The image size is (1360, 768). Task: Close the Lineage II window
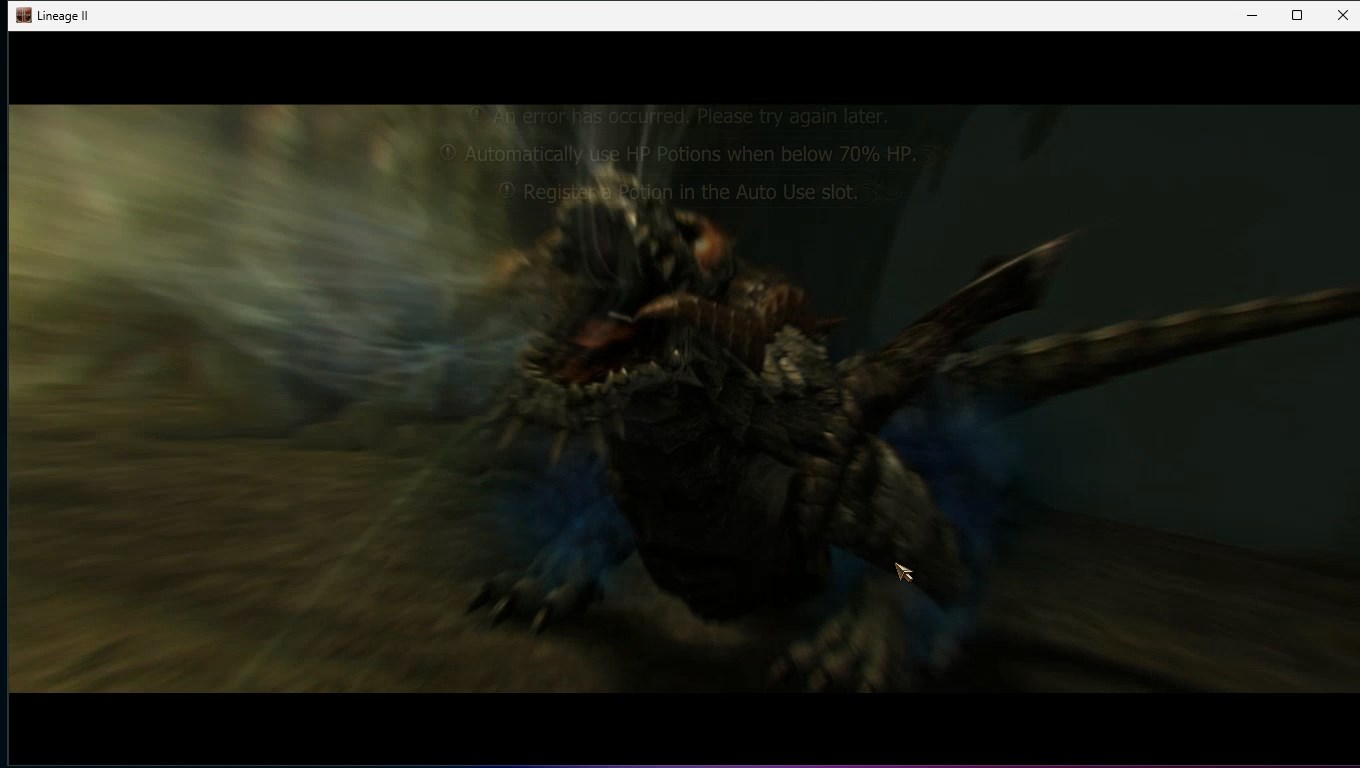pos(1342,15)
